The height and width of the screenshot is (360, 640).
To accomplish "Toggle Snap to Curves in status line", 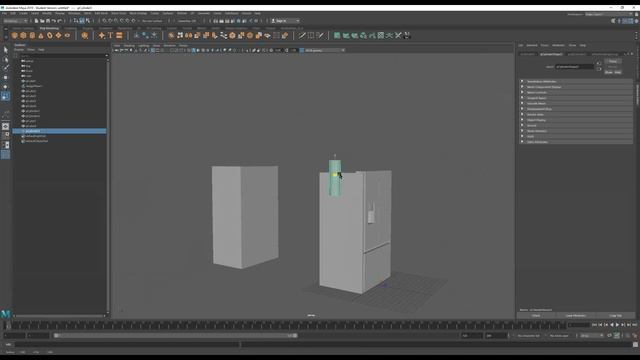I will coord(110,21).
